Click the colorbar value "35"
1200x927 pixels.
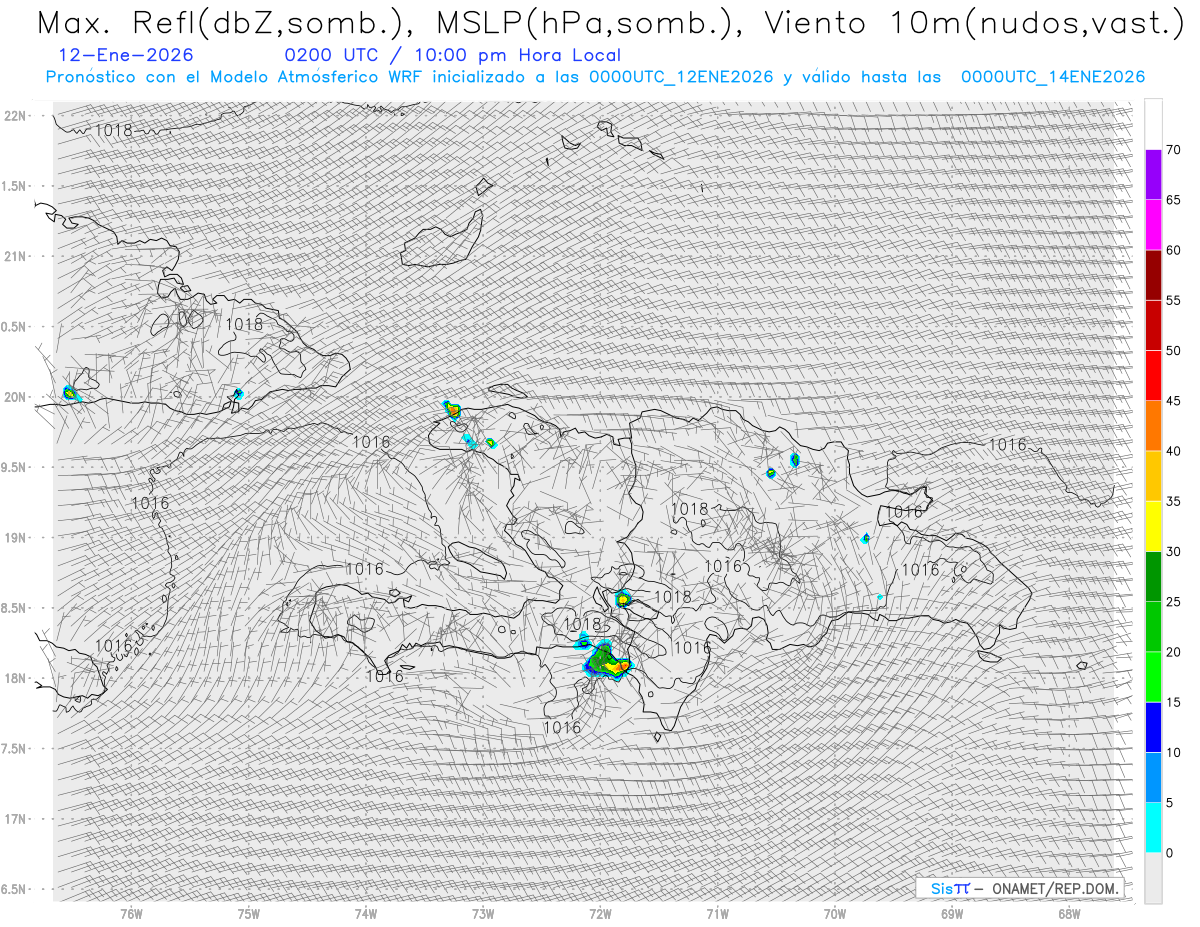[x=1173, y=501]
